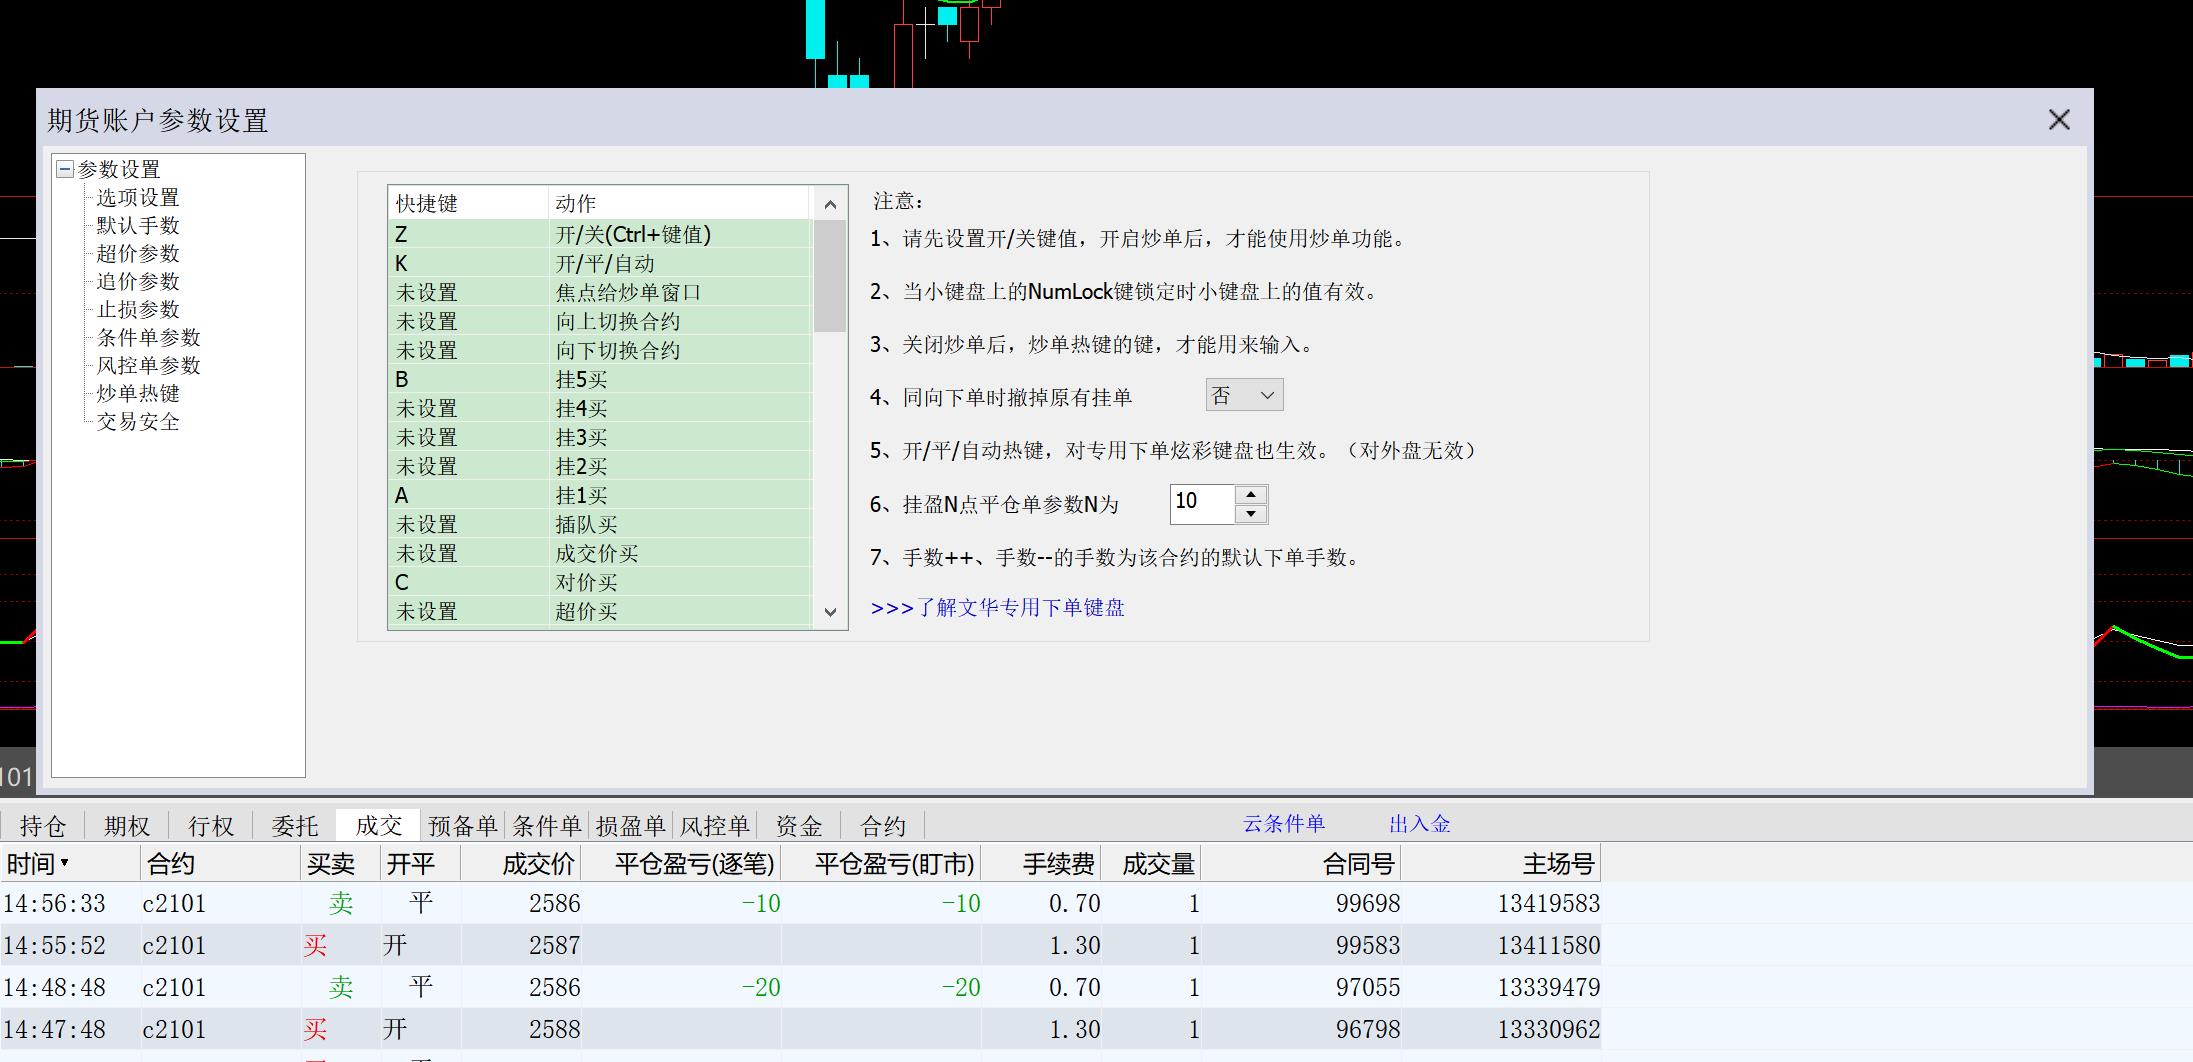Open 了解文华专用下单键盘 link
The image size is (2193, 1062).
coord(997,608)
